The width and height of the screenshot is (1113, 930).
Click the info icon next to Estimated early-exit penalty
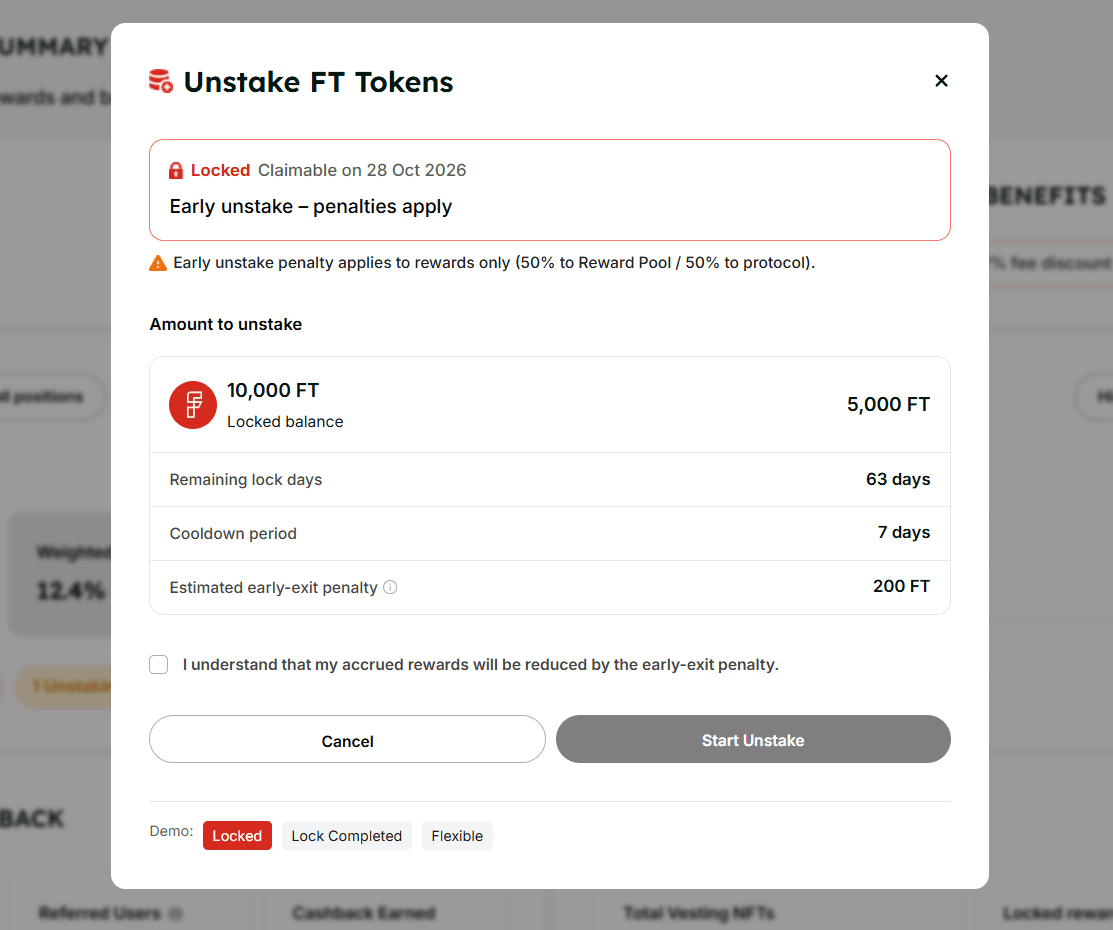[x=388, y=588]
